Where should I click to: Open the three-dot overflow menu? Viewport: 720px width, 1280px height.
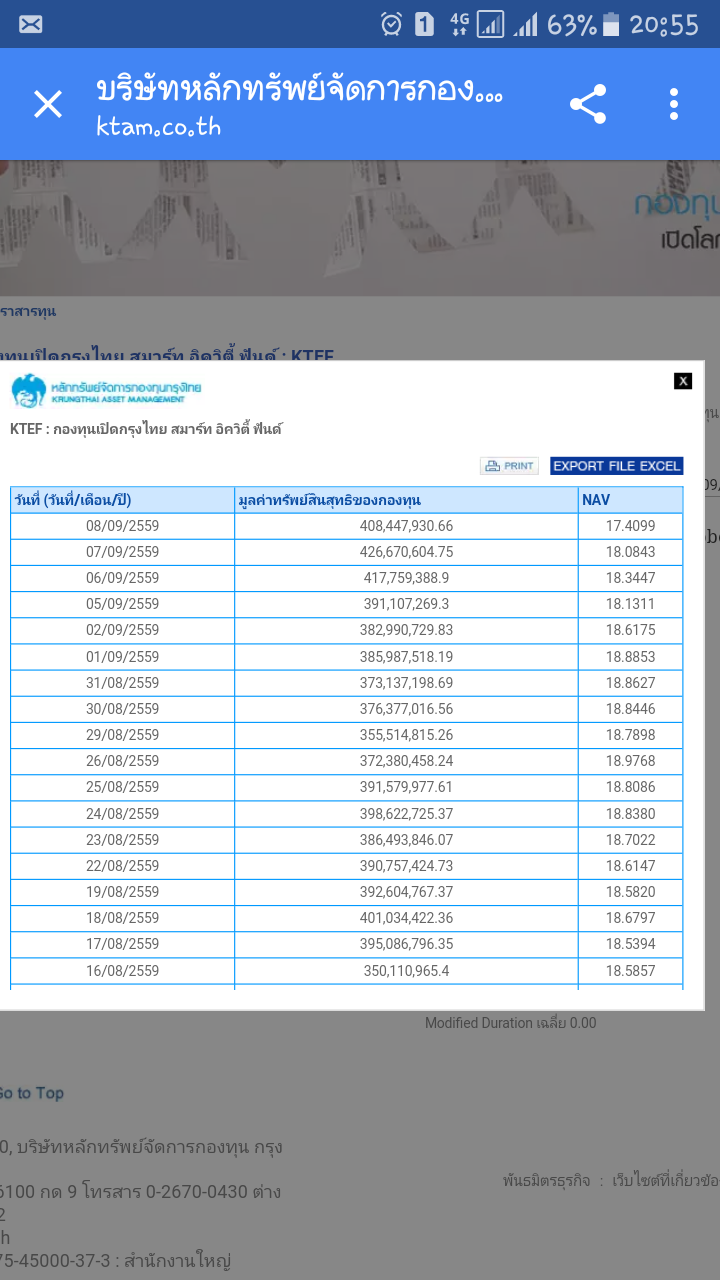[x=674, y=104]
